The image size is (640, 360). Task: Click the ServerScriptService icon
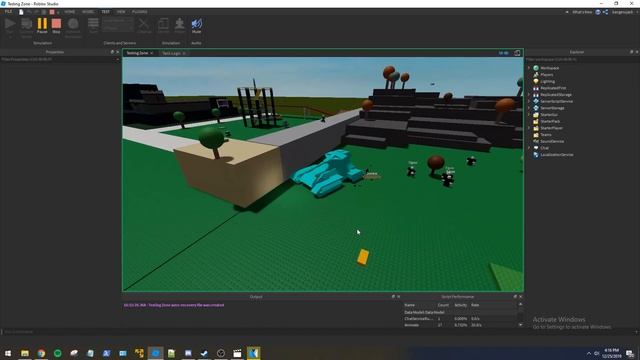[x=536, y=101]
